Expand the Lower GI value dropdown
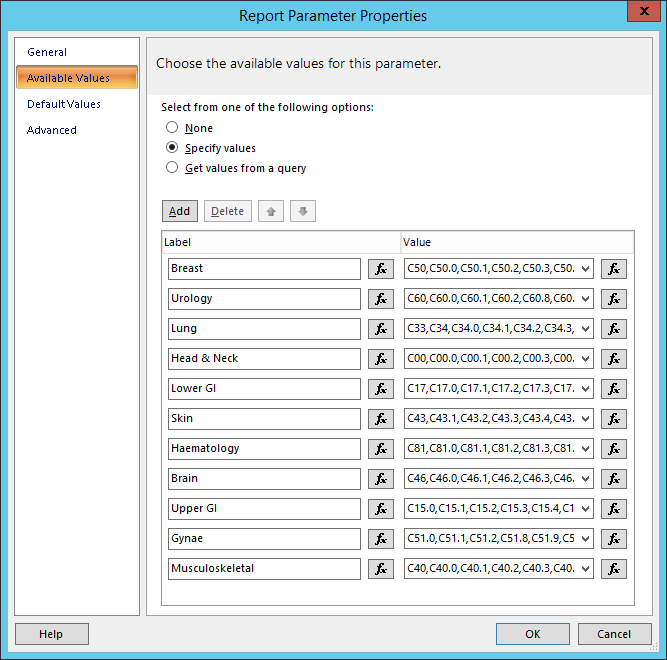Screen dimensions: 667x660 pos(585,389)
